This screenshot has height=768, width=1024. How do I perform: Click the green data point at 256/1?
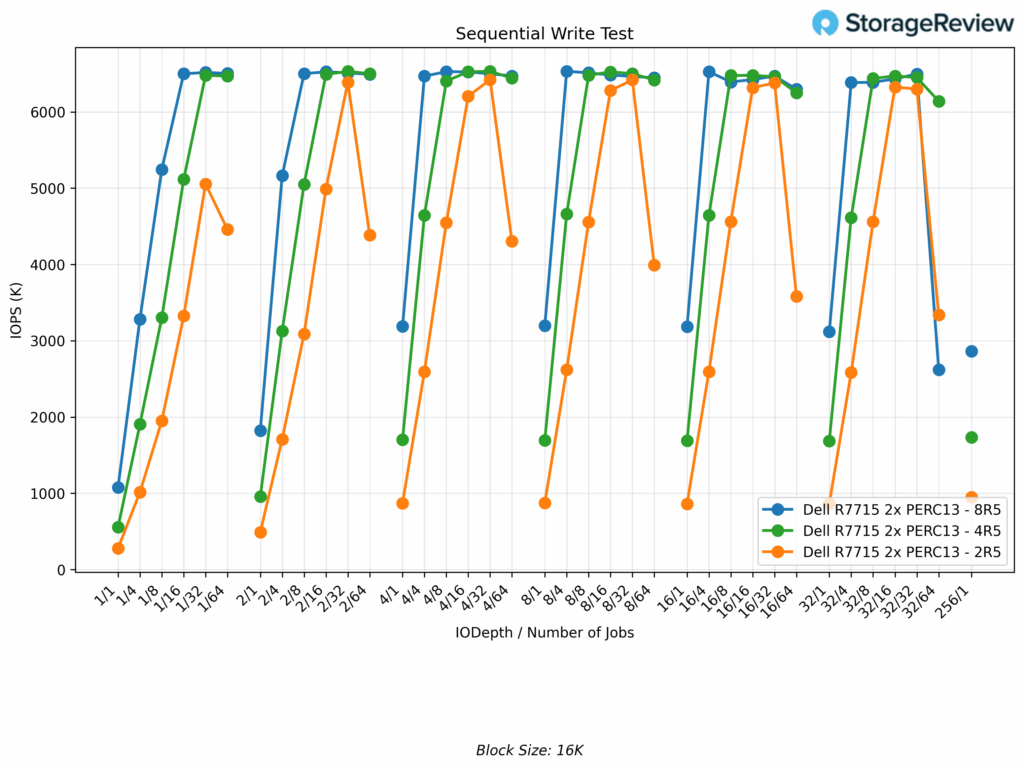click(971, 437)
